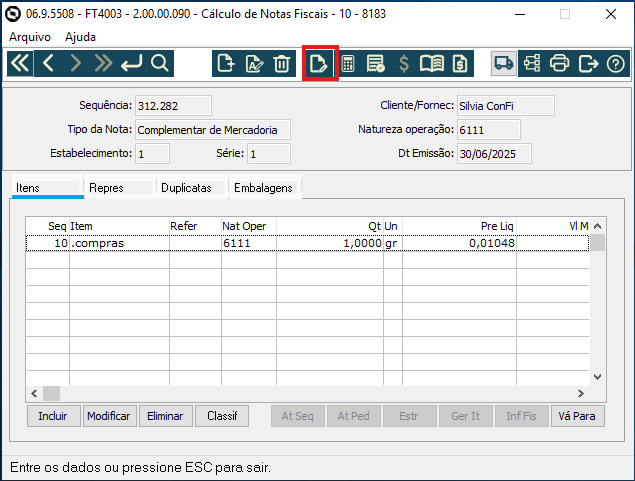Select the .compras item cell
The height and width of the screenshot is (481, 635).
119,243
